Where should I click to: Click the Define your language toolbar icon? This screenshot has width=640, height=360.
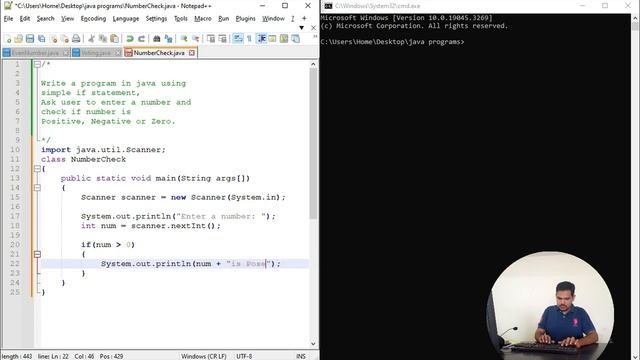pyautogui.click(x=272, y=39)
